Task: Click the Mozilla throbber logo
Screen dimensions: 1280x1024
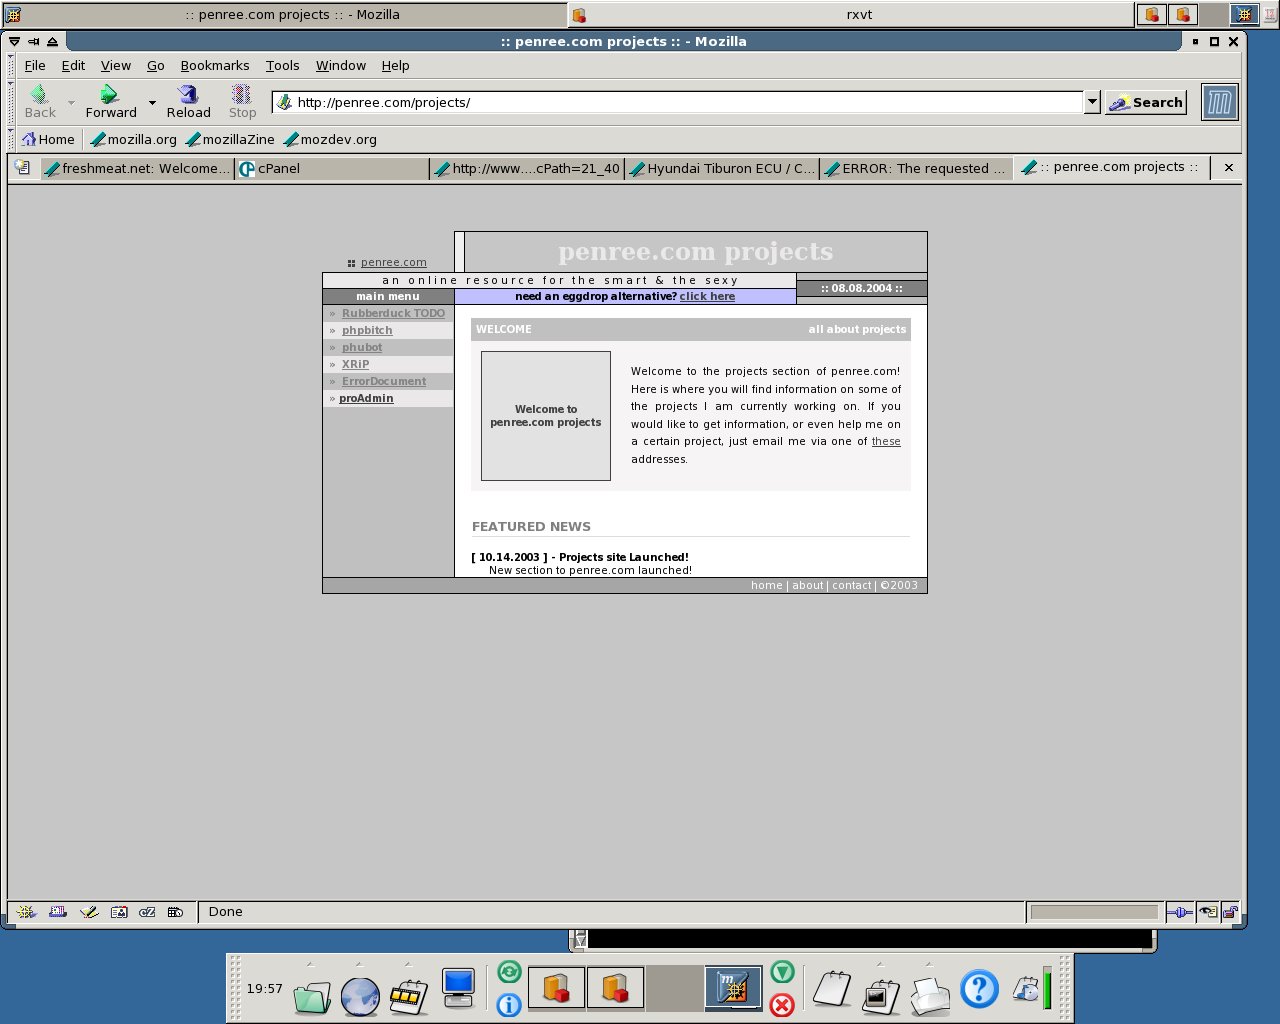Action: pos(1220,102)
